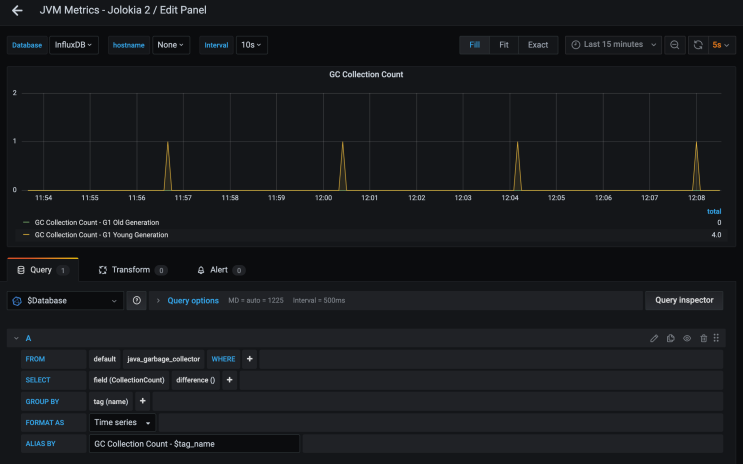Click the default retention policy segment
Screen dimensions: 743x464
(105, 359)
